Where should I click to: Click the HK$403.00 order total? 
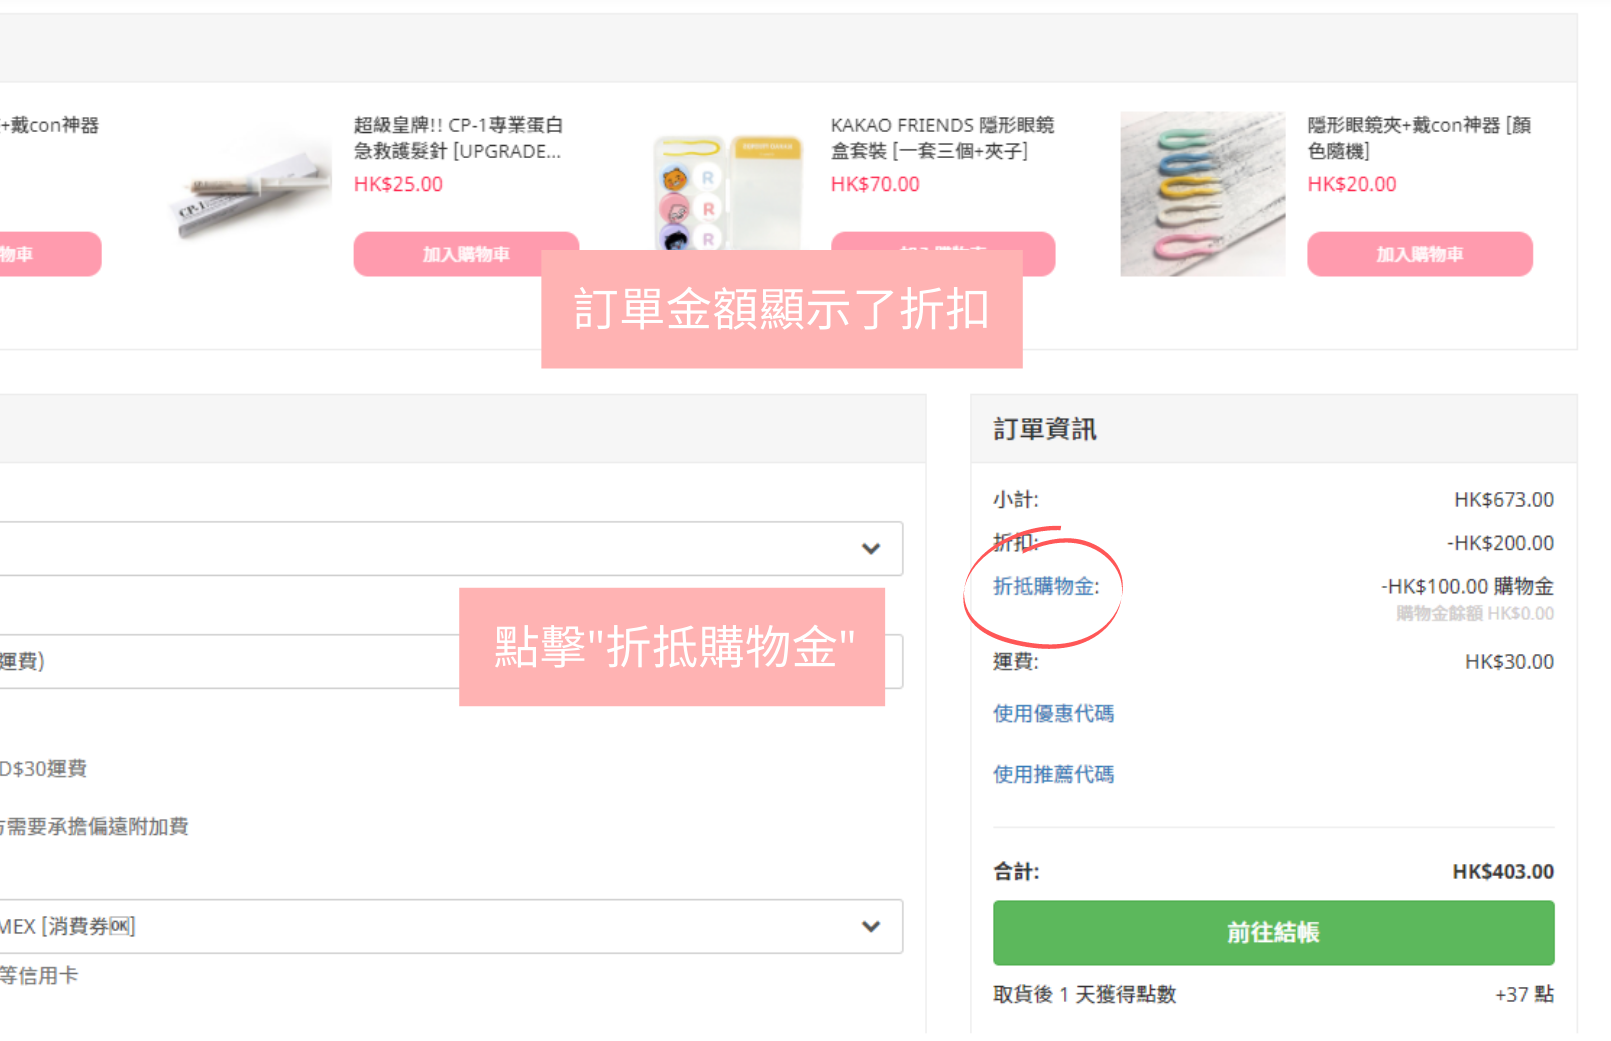click(x=1502, y=872)
